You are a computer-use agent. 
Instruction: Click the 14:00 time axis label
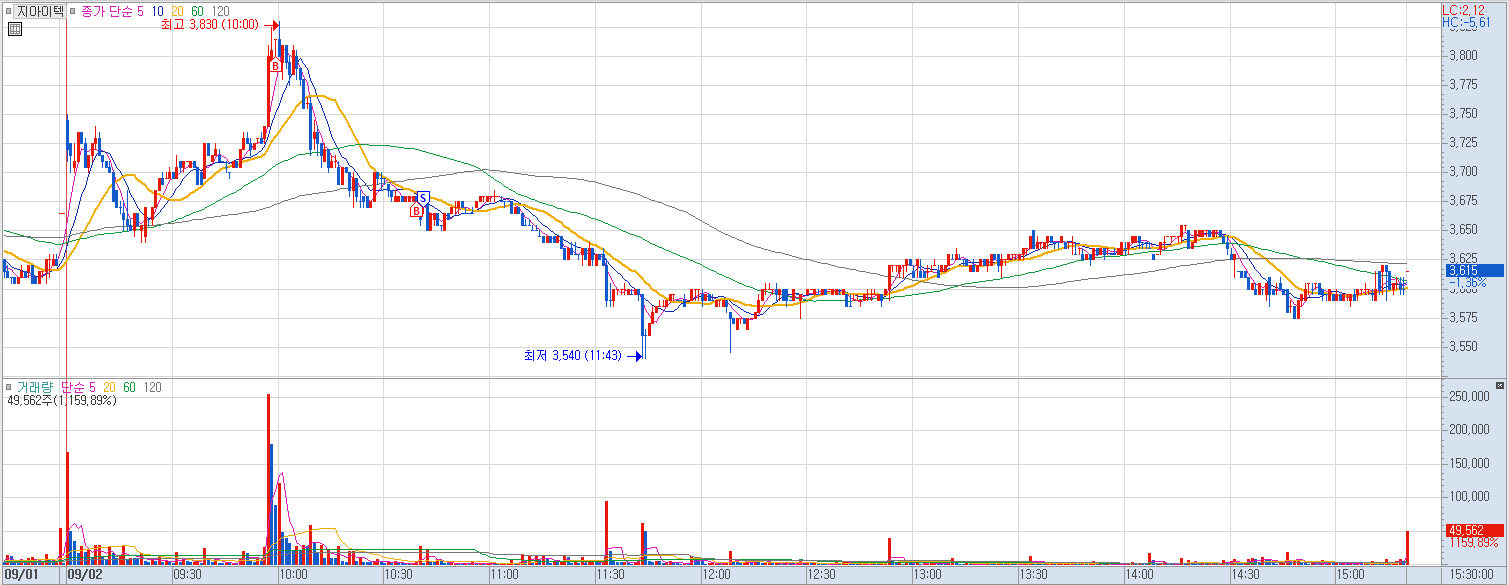point(1139,575)
